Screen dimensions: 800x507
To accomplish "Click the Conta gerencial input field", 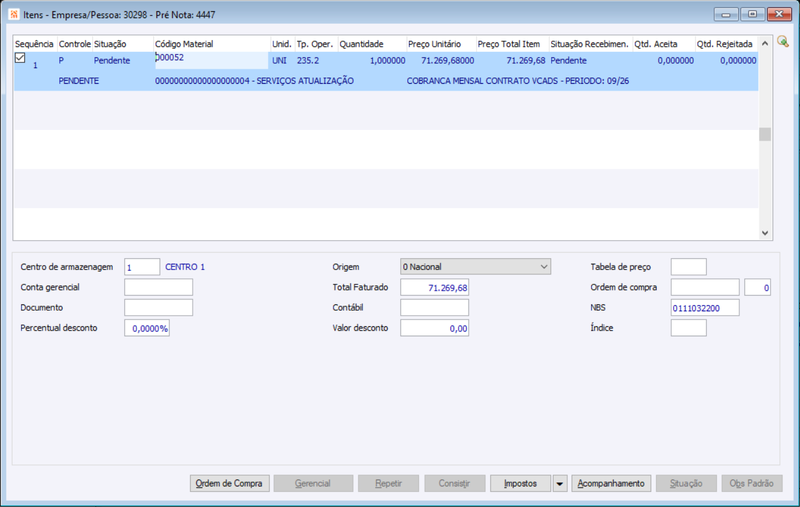I will 158,287.
